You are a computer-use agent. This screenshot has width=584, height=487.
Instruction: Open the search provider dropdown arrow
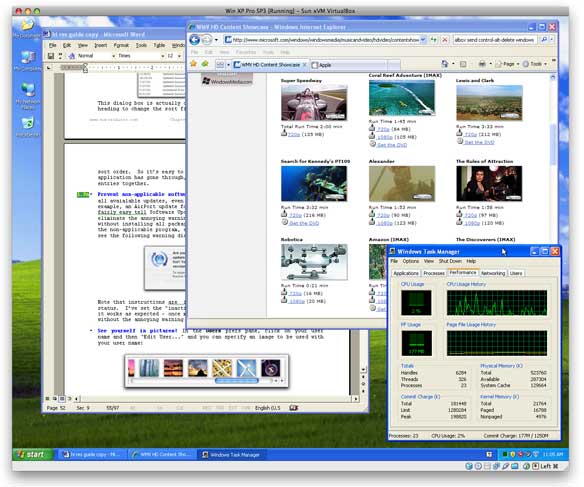click(552, 39)
